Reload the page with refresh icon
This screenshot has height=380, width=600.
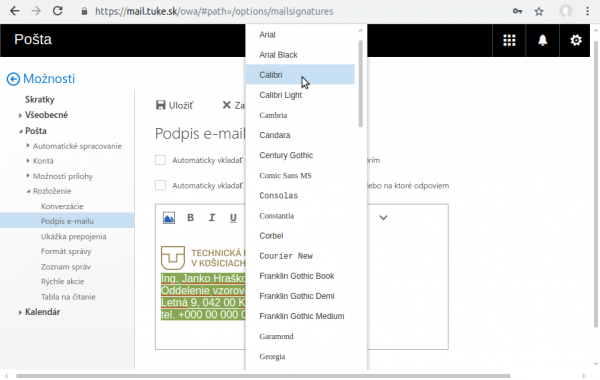pos(58,11)
